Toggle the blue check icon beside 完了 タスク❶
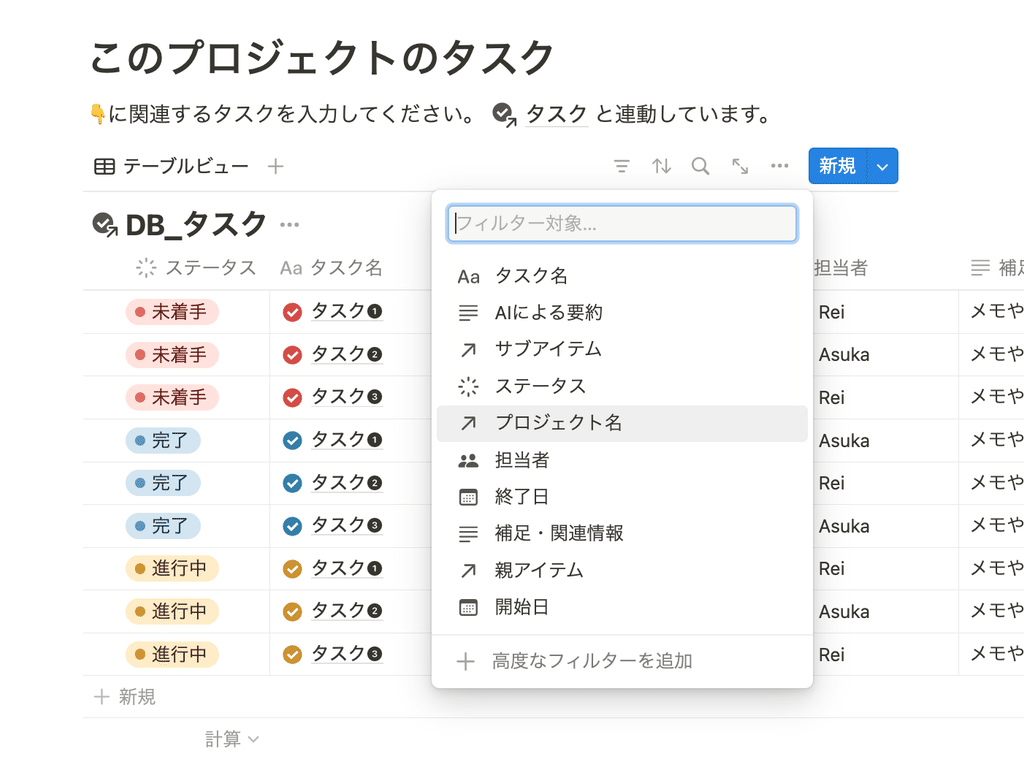1024x770 pixels. 292,440
